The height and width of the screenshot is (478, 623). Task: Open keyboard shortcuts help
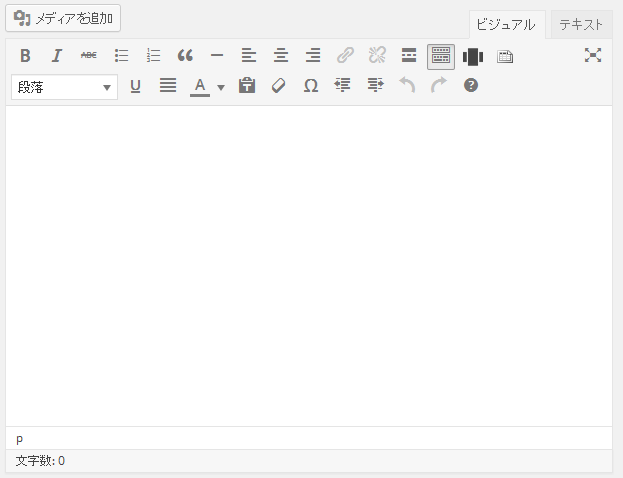(471, 86)
